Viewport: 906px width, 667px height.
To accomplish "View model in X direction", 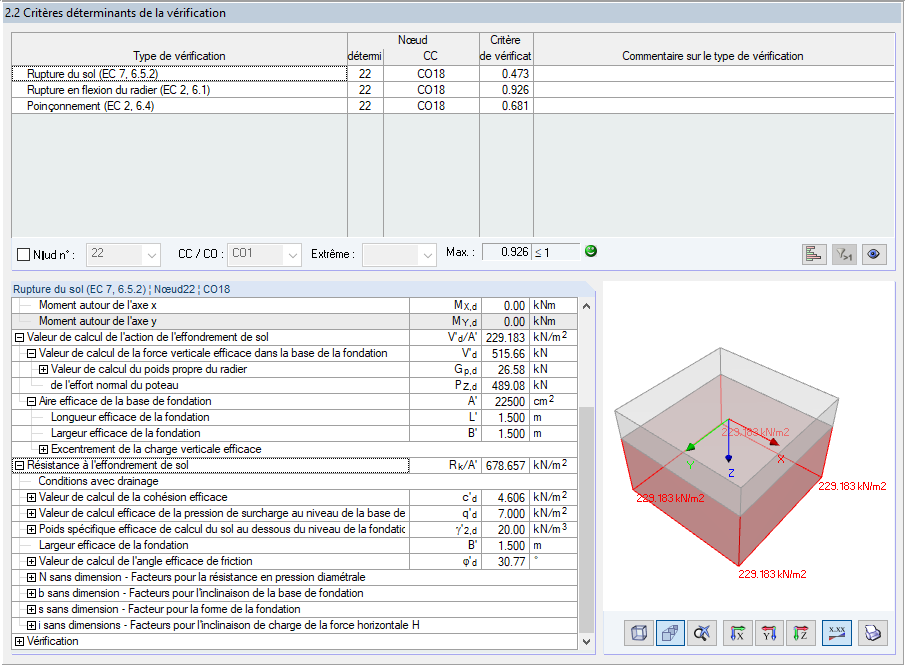I will pyautogui.click(x=737, y=633).
